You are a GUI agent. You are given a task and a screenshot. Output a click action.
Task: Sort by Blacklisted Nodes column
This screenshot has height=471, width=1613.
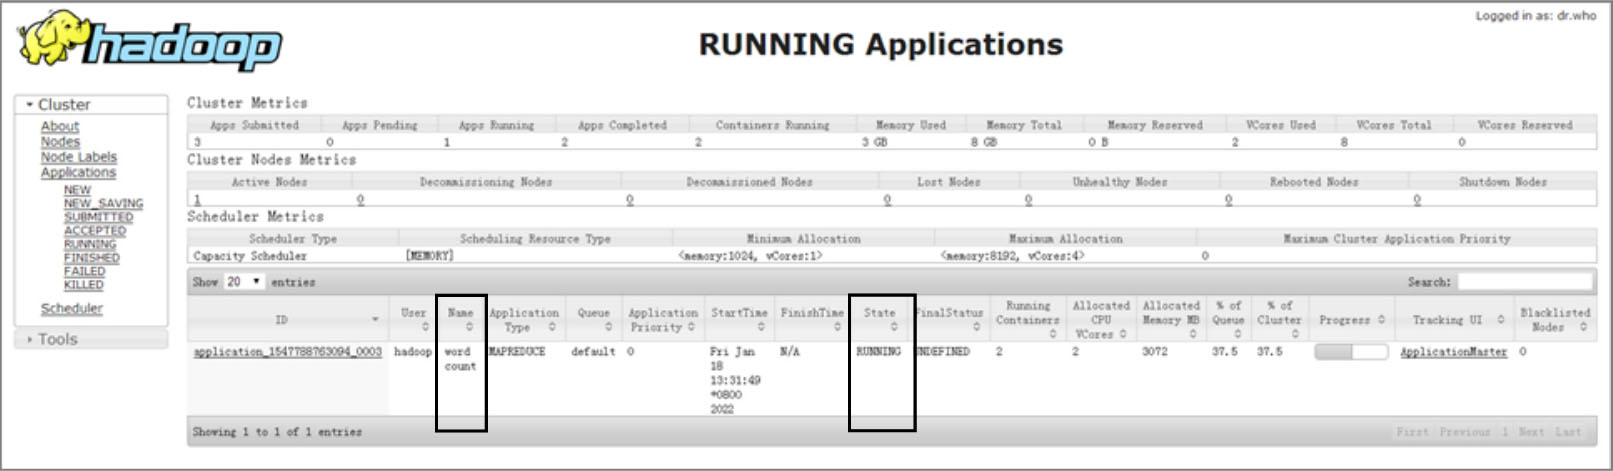[1554, 319]
